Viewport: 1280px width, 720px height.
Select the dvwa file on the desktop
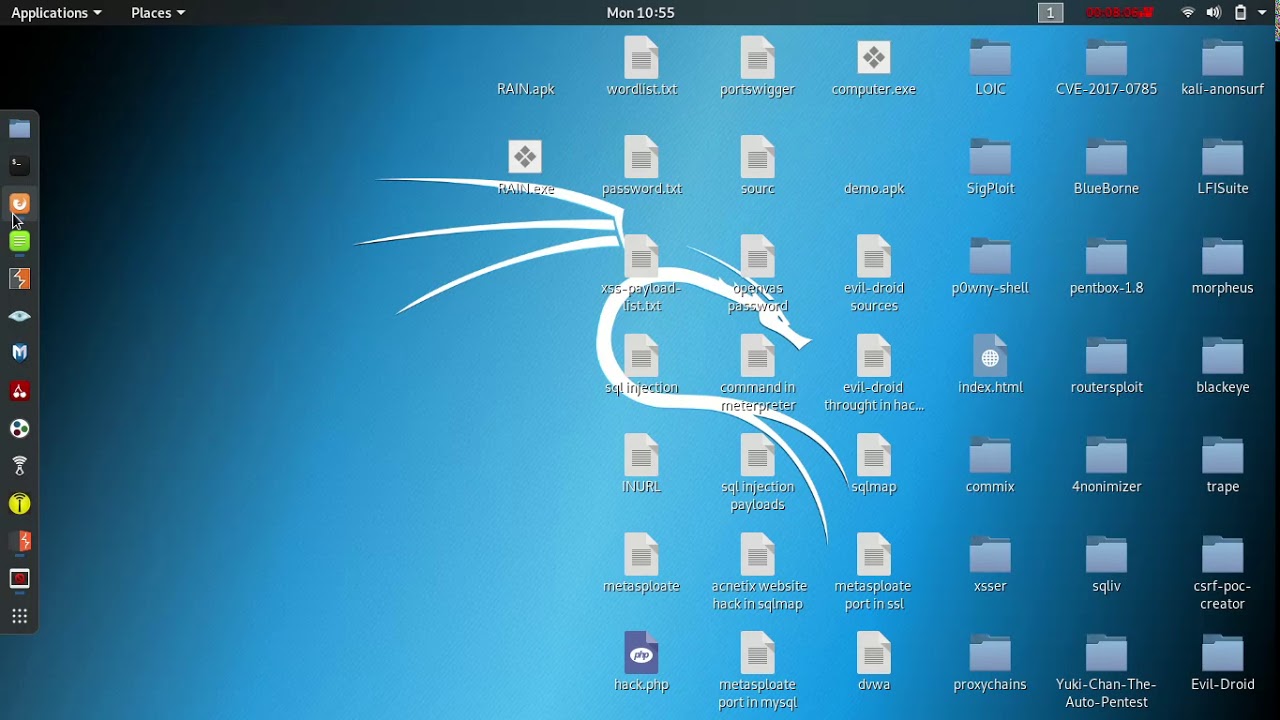pyautogui.click(x=874, y=663)
